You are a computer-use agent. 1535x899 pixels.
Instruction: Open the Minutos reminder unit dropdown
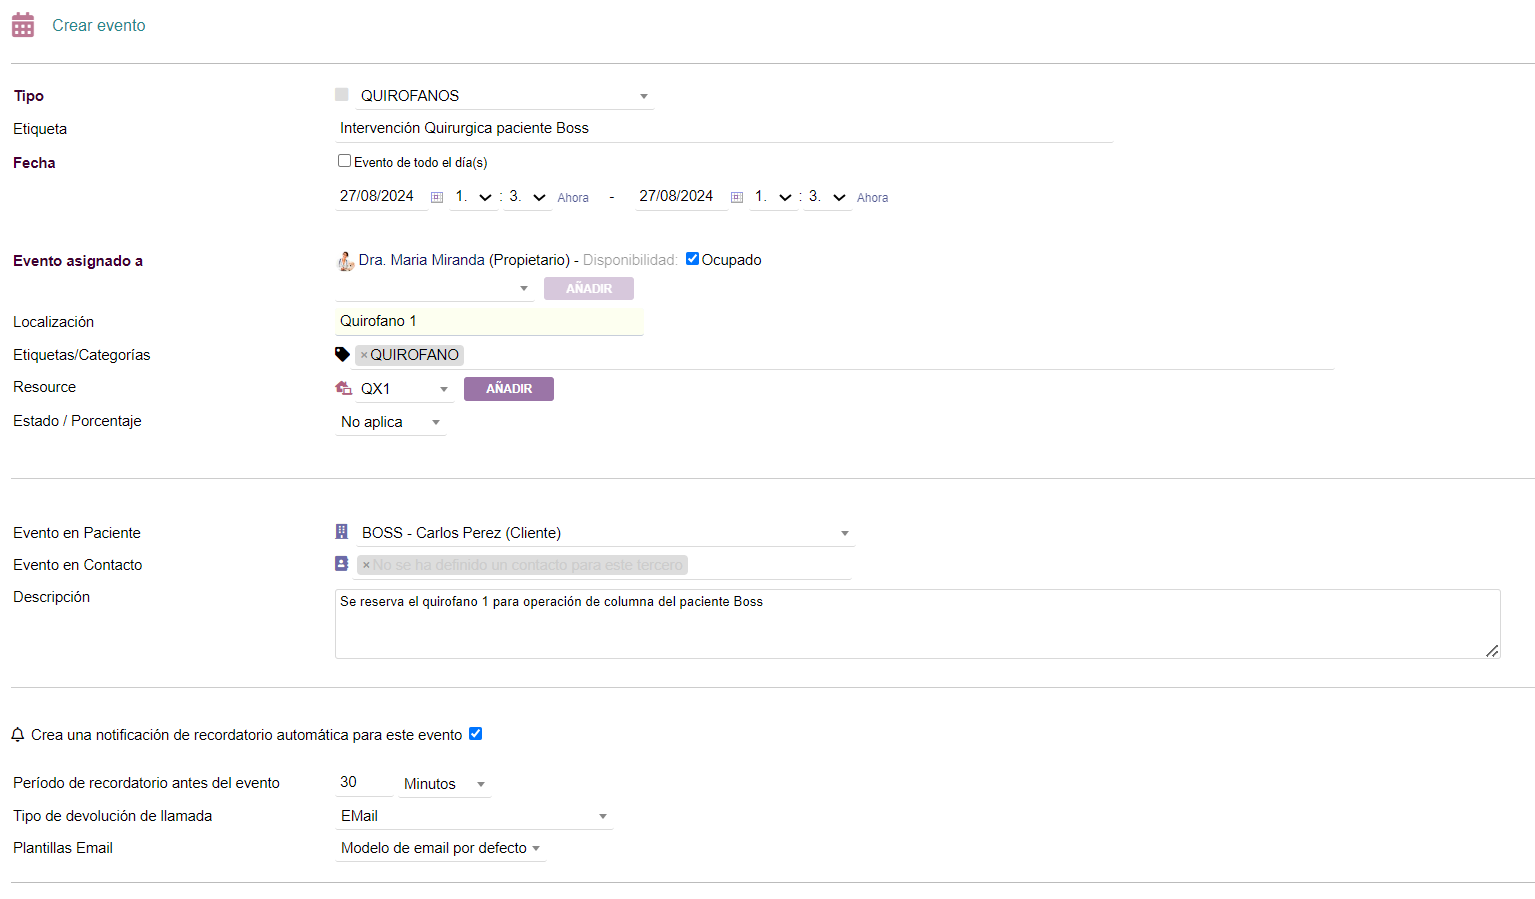coord(444,784)
